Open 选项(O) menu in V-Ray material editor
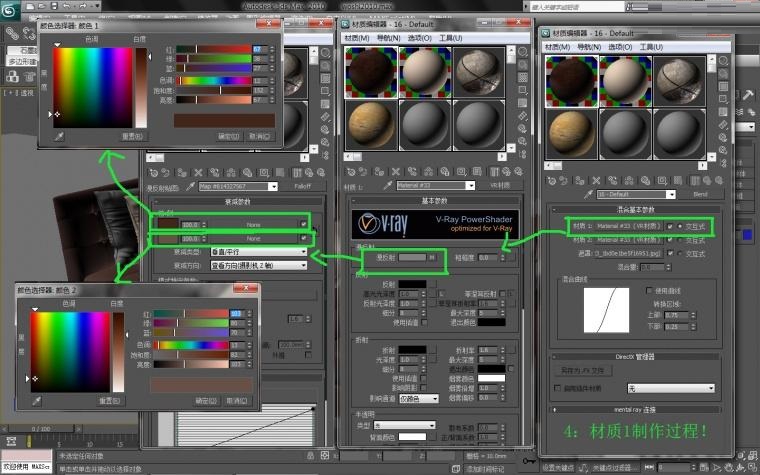 click(420, 38)
